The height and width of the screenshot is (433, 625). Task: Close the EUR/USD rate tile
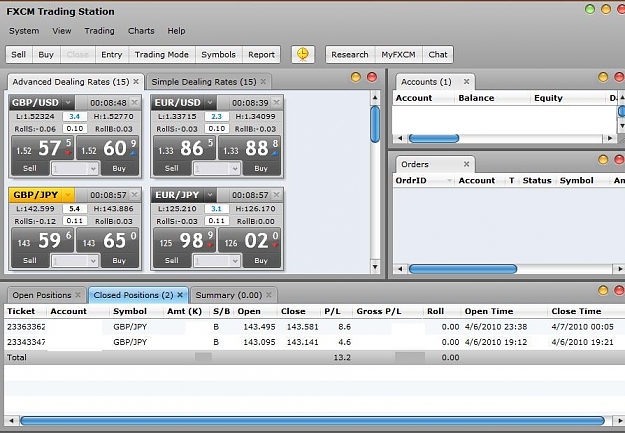[277, 102]
